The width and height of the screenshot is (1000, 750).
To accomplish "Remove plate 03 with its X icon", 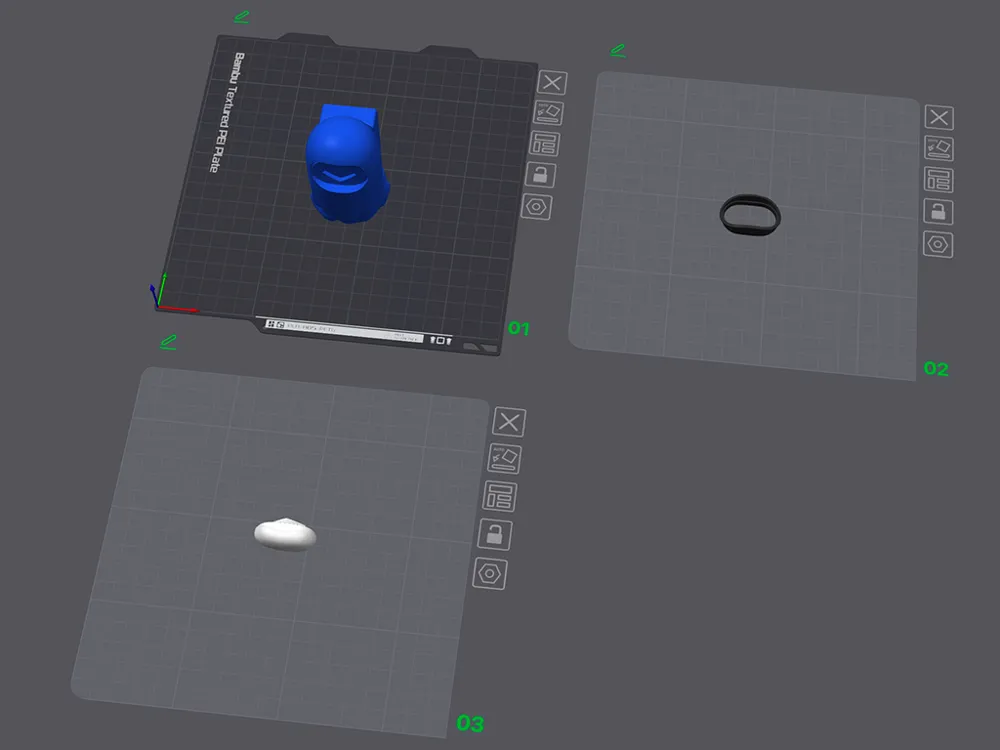I will pos(509,422).
